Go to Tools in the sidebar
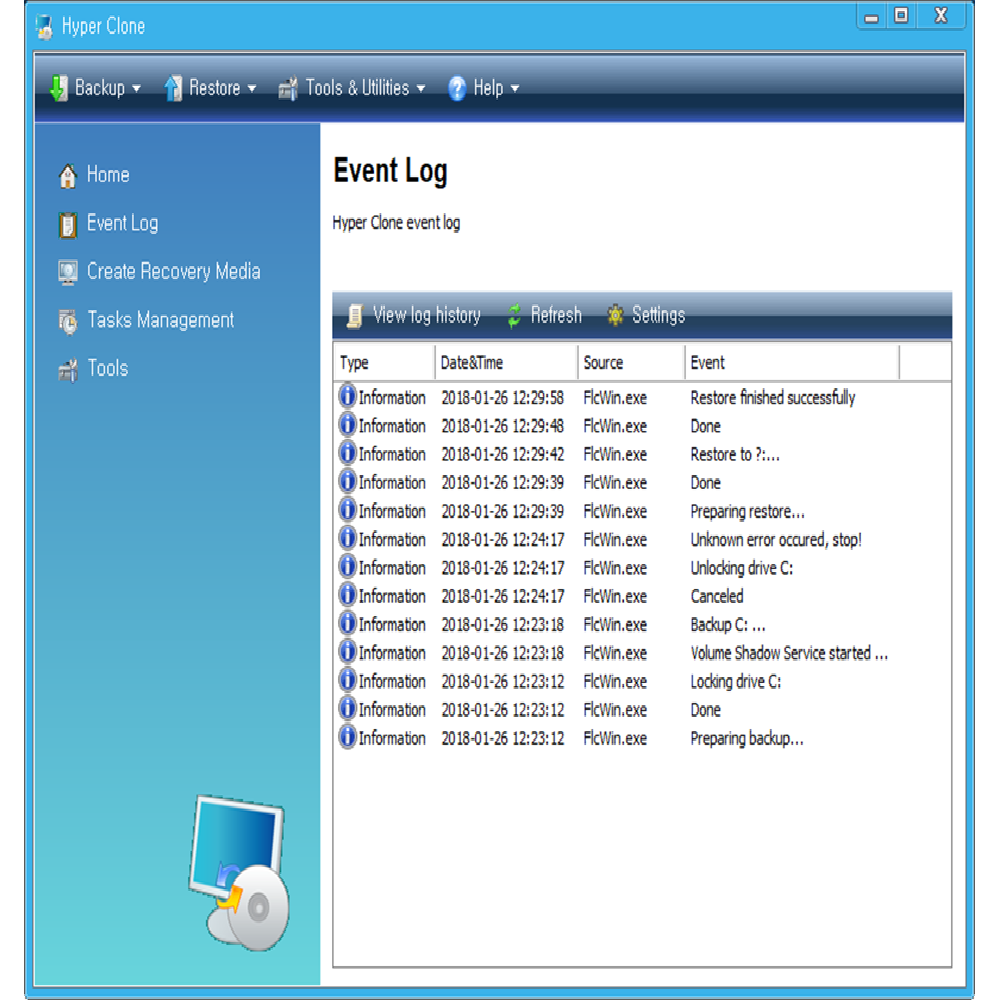 click(x=107, y=368)
